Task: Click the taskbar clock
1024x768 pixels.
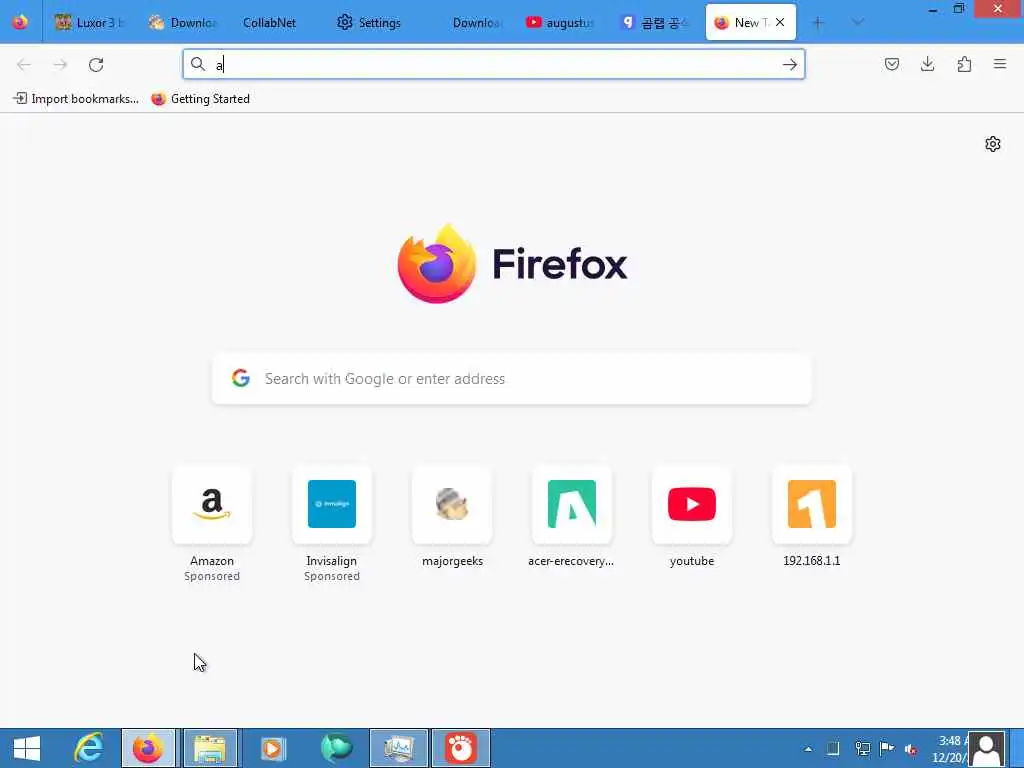Action: click(x=949, y=749)
